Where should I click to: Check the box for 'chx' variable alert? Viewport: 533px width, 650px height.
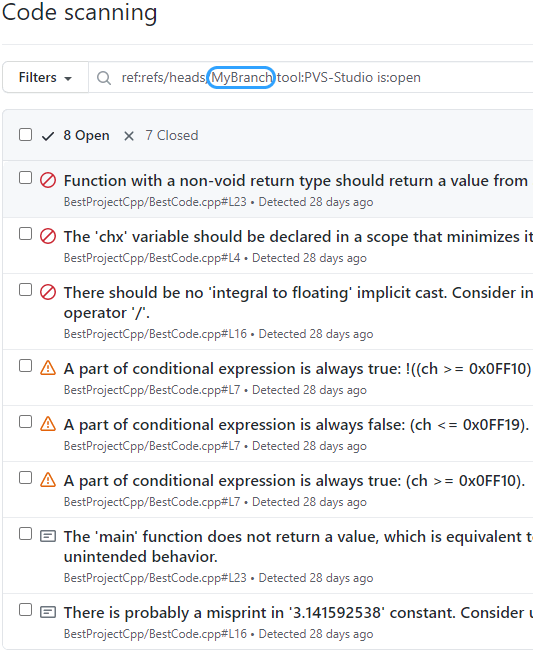pos(26,234)
